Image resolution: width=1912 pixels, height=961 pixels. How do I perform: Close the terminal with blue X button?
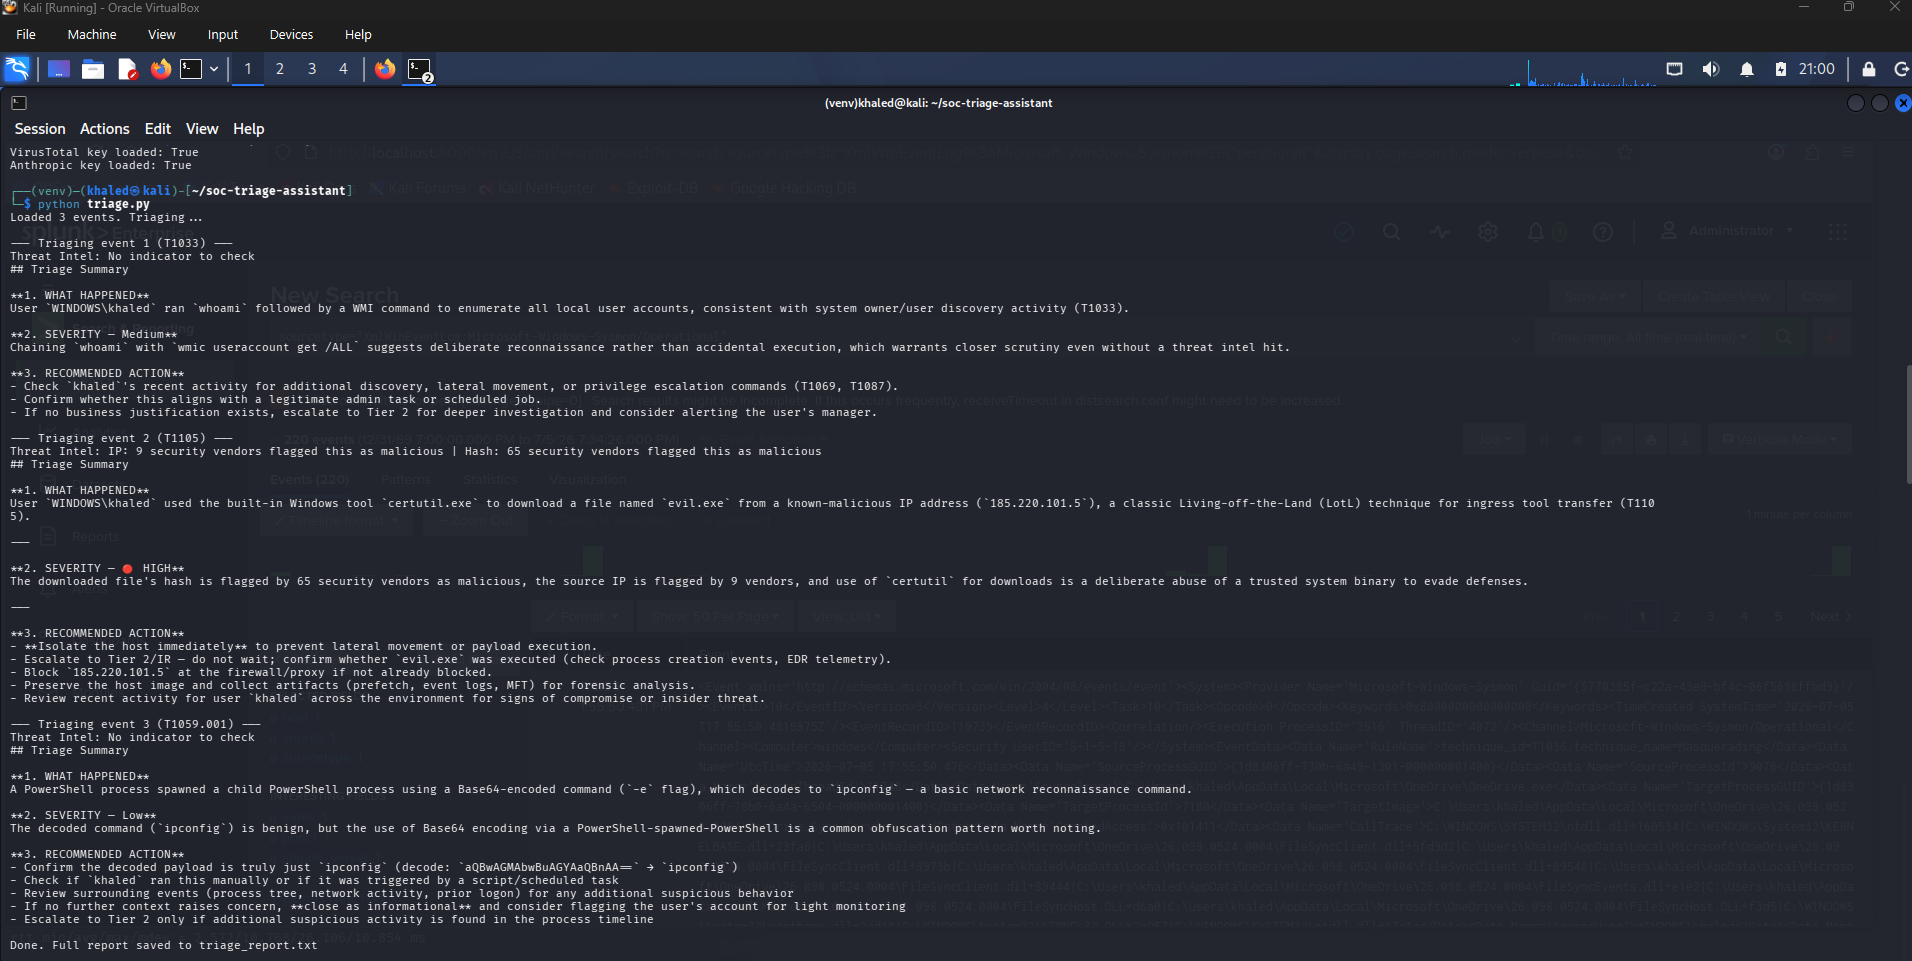click(x=1903, y=103)
